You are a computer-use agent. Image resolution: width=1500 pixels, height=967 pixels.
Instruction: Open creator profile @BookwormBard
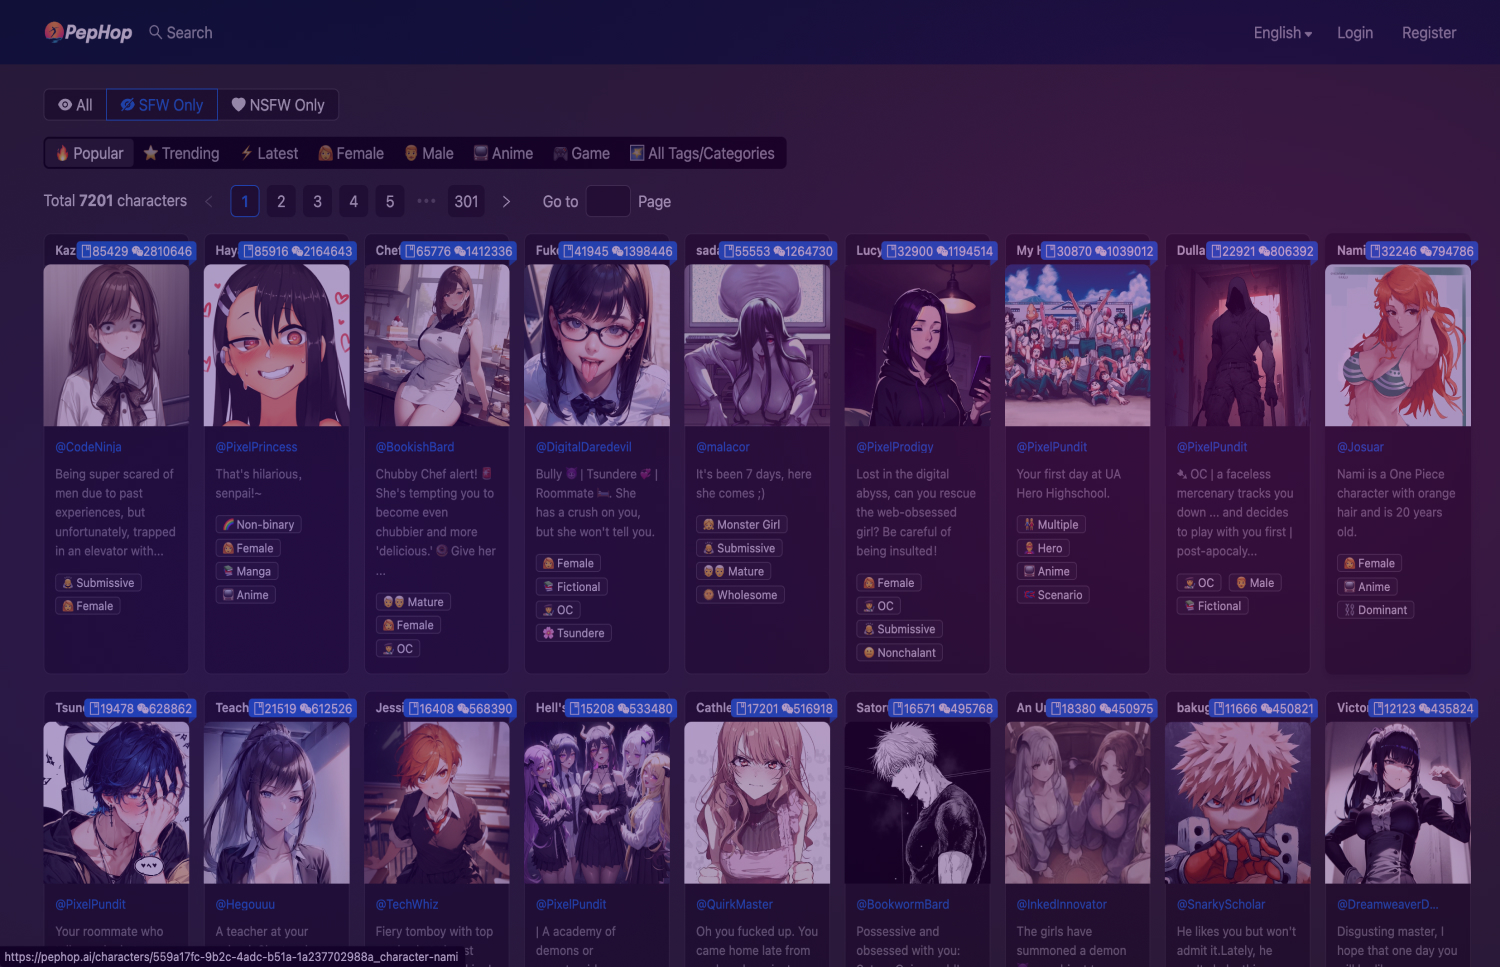pyautogui.click(x=903, y=904)
